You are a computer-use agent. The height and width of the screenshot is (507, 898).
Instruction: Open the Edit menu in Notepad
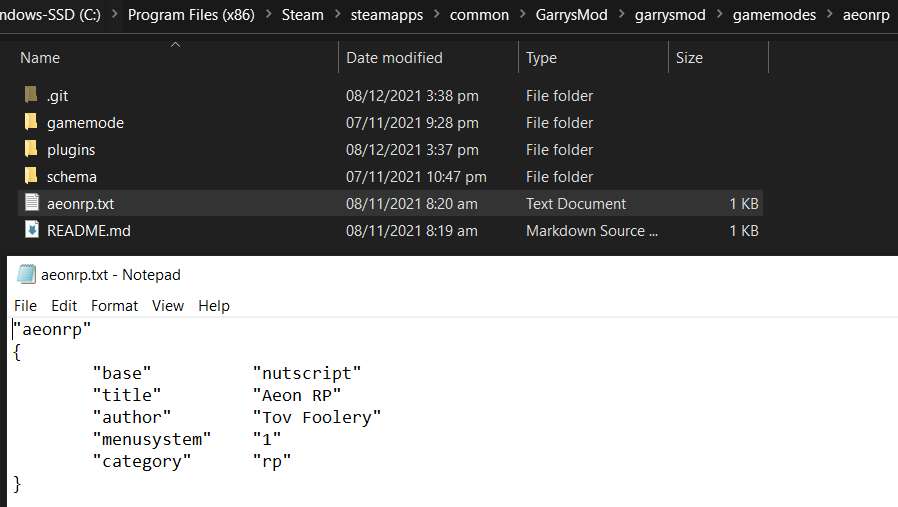coord(64,306)
